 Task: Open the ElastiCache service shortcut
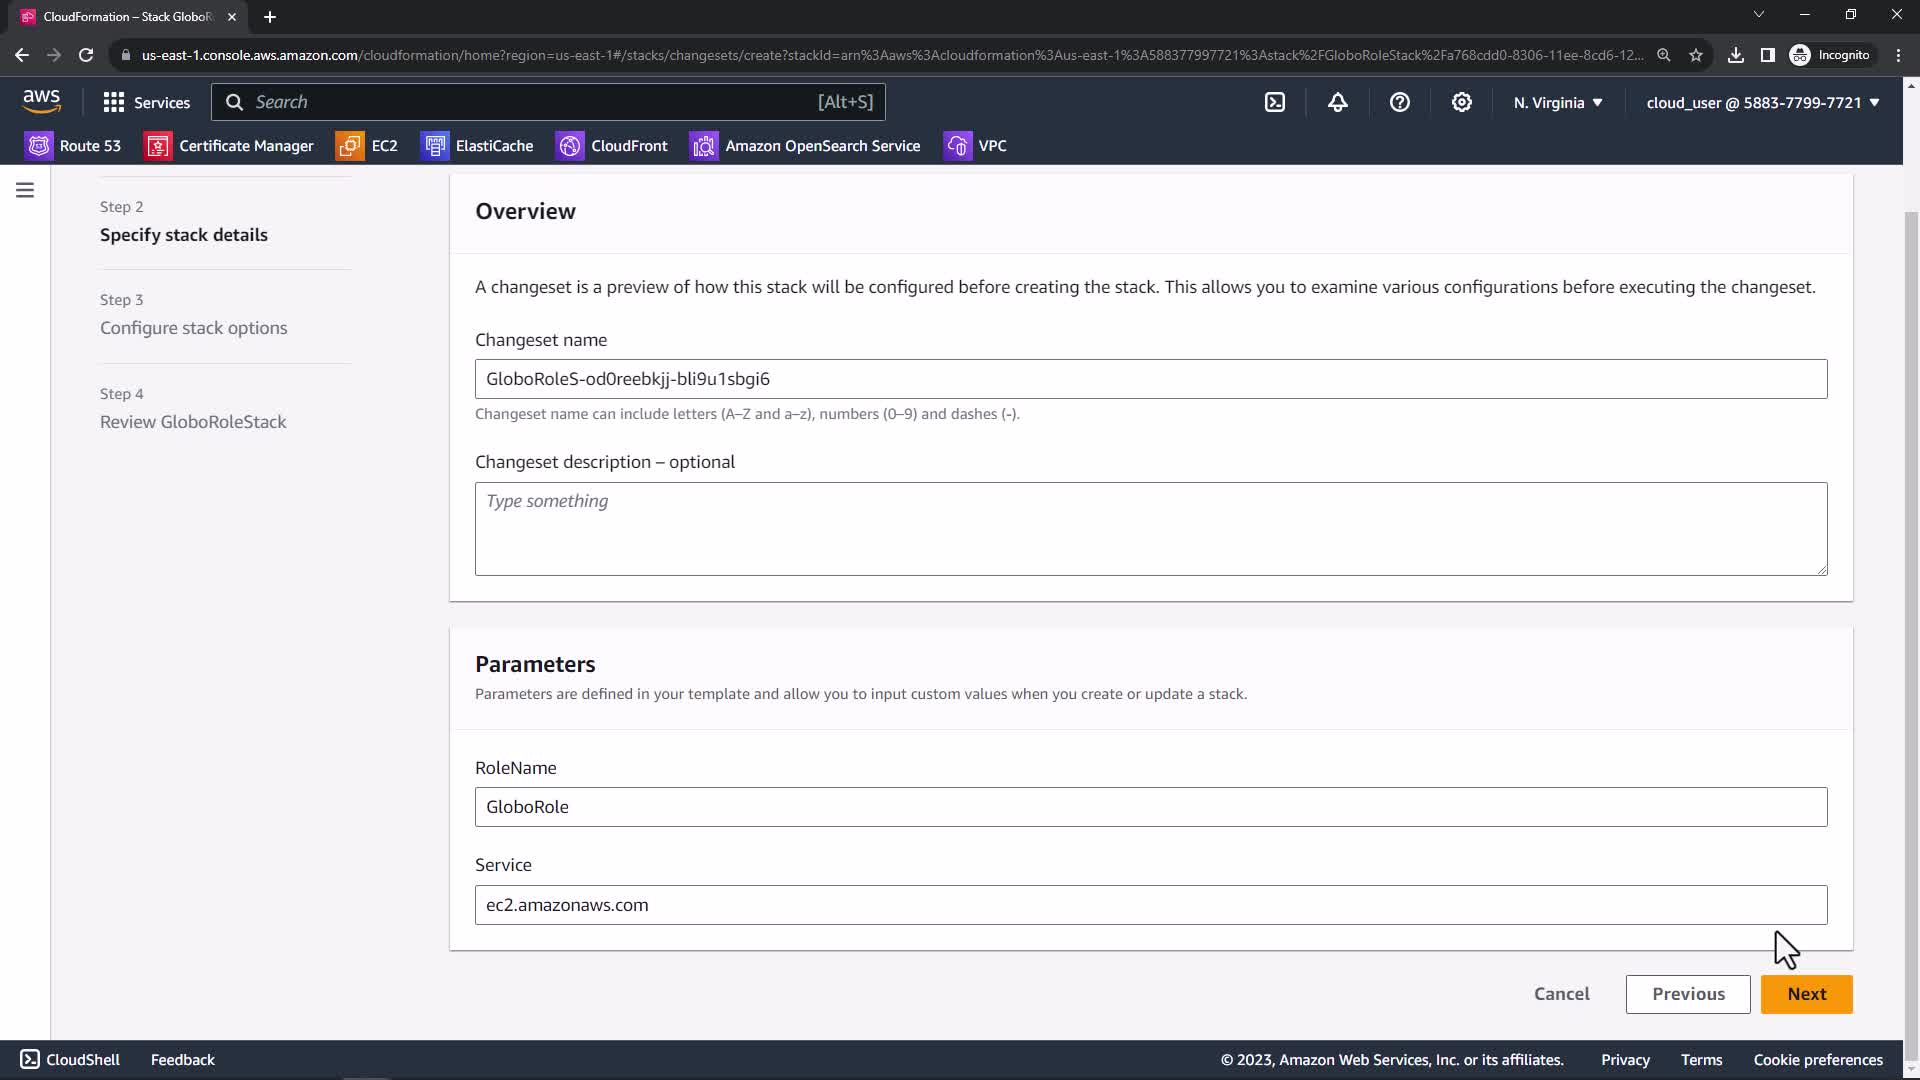click(x=478, y=146)
